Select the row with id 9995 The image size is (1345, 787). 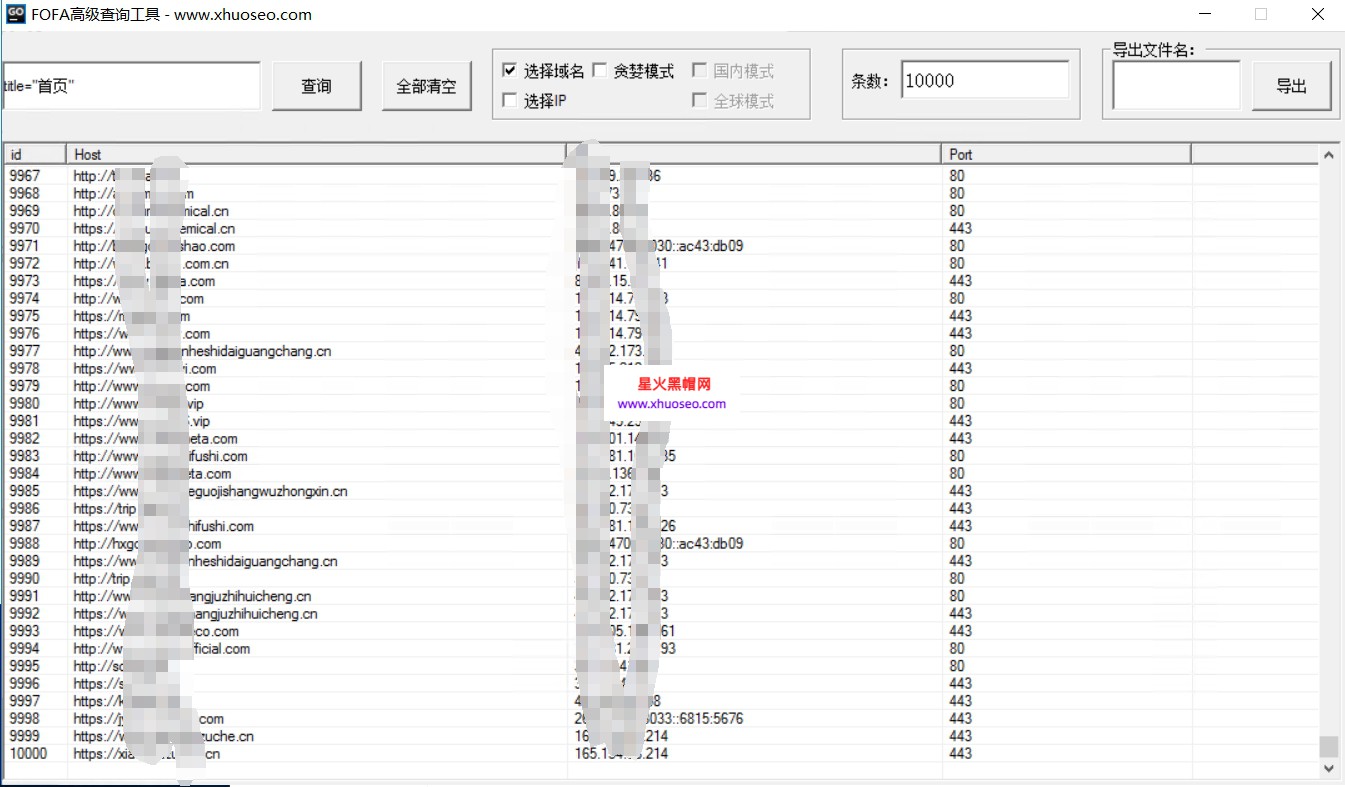click(660, 666)
